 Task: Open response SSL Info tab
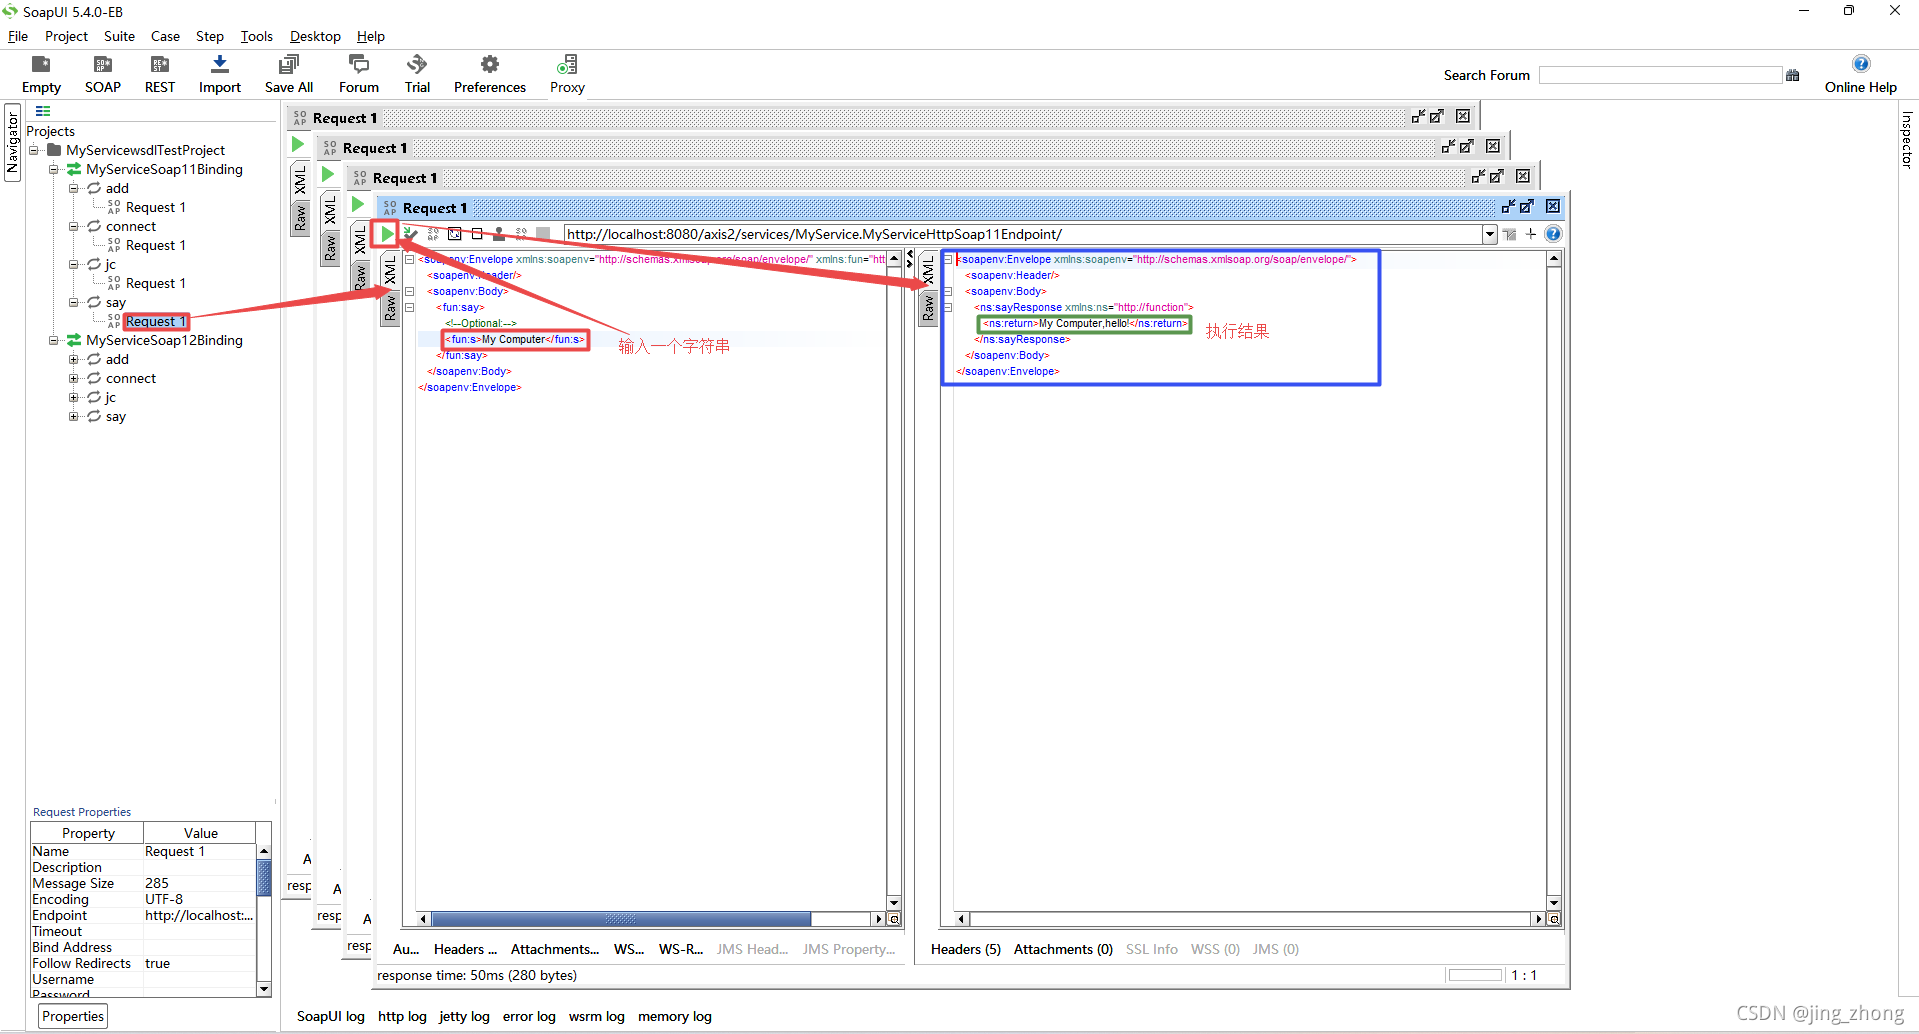[1151, 949]
